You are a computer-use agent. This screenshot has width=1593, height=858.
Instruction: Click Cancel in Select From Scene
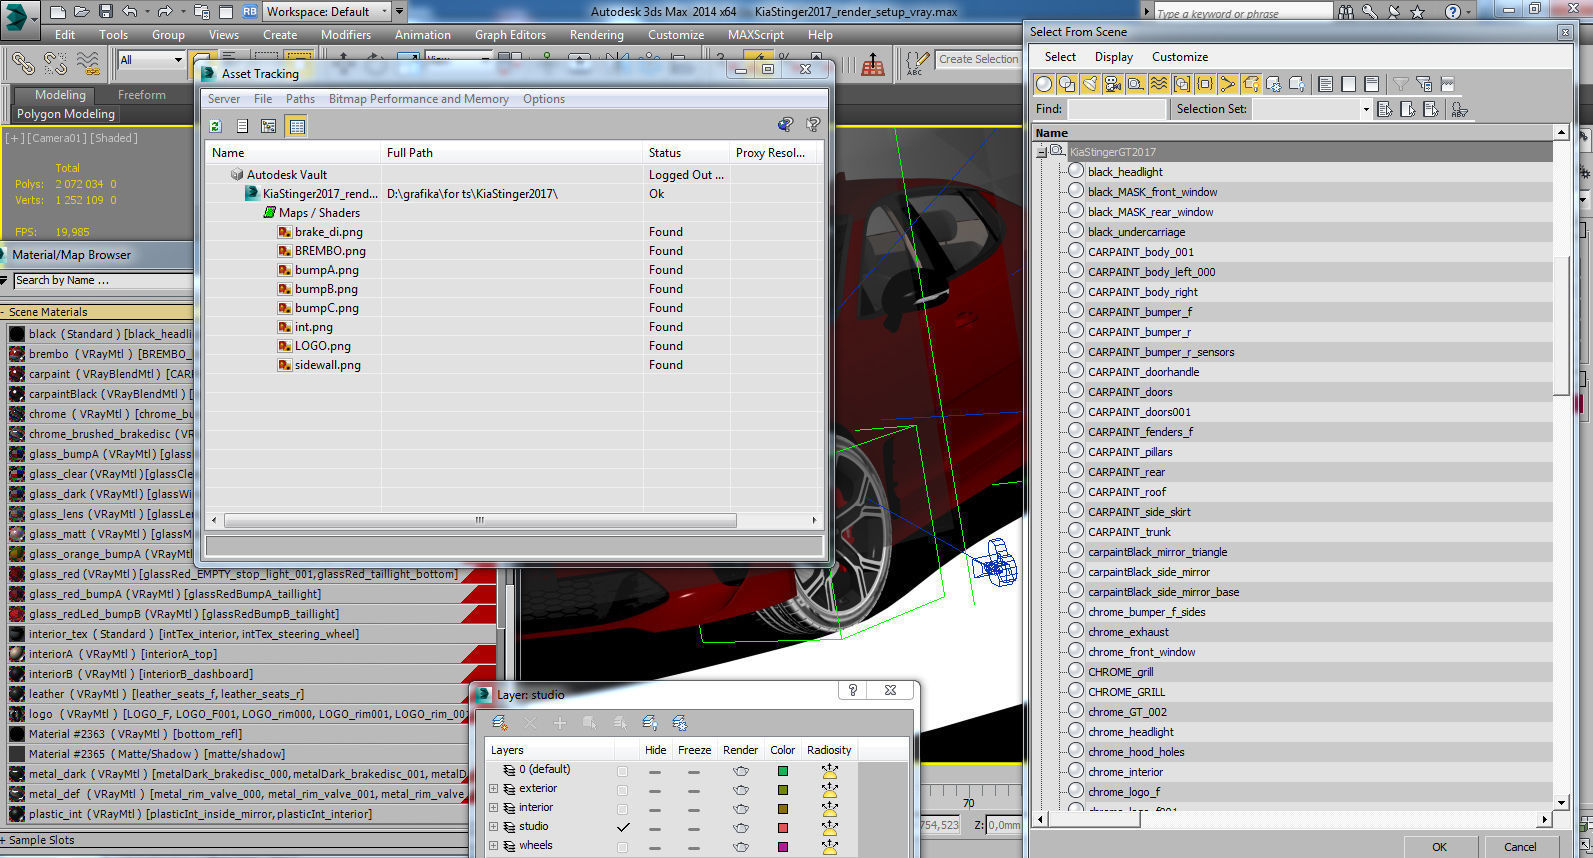click(x=1520, y=847)
